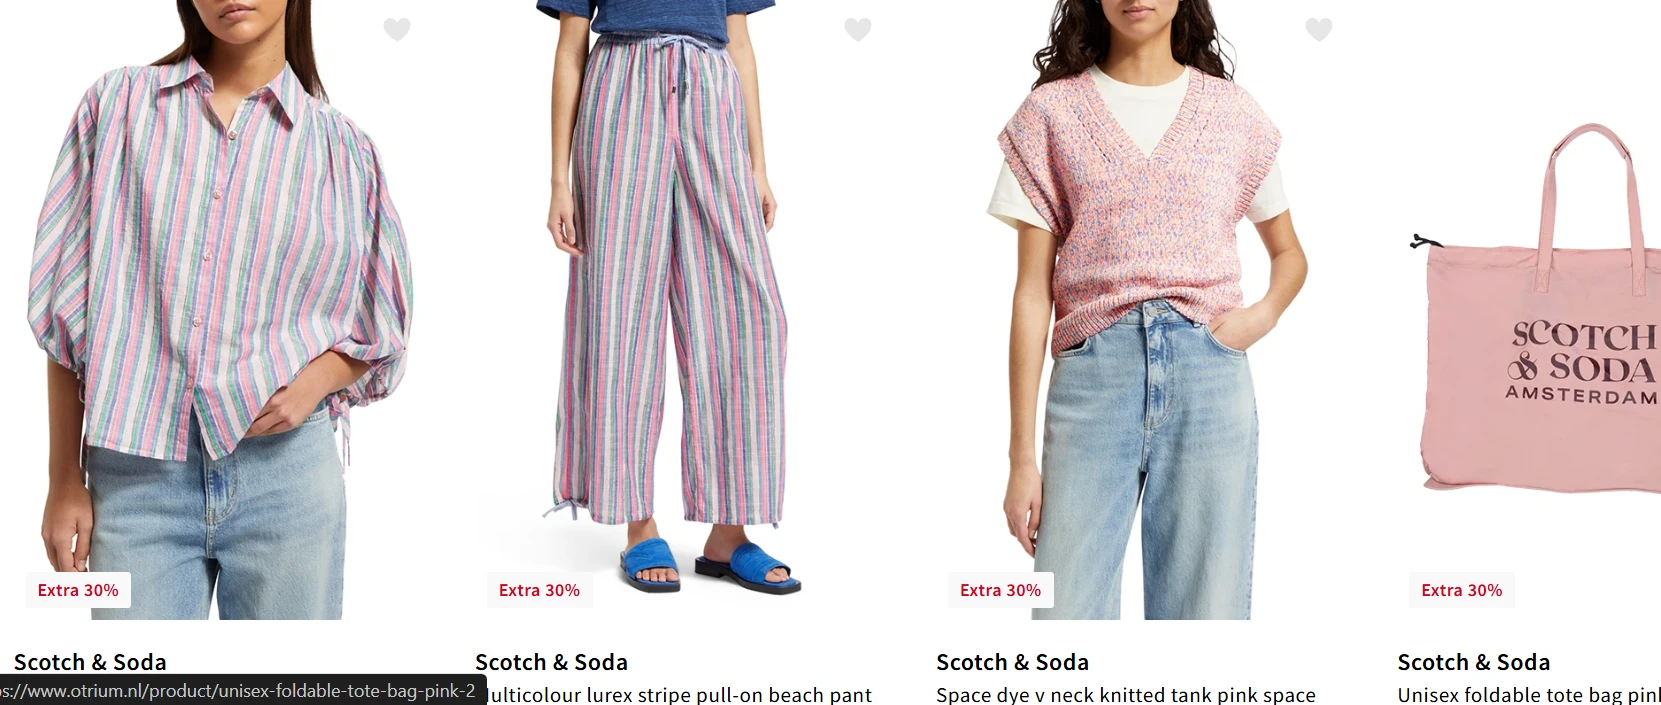Click the Scotch & Soda Amsterdam bag logo
Image resolution: width=1661 pixels, height=705 pixels.
point(1582,362)
